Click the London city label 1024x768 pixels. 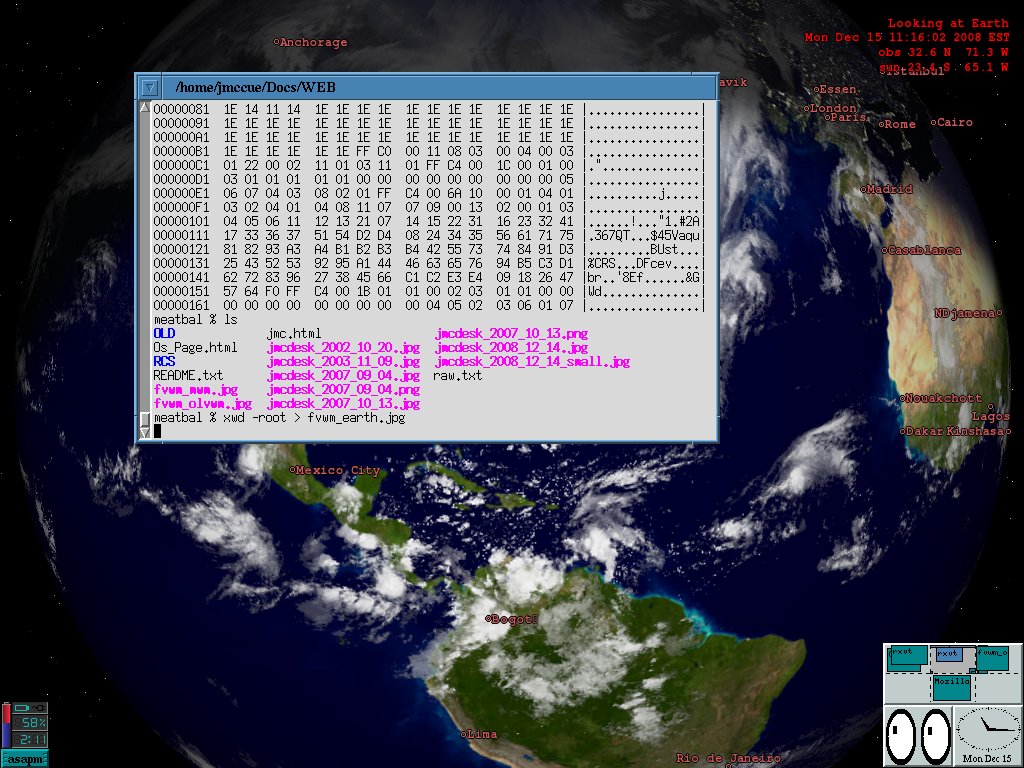[830, 108]
